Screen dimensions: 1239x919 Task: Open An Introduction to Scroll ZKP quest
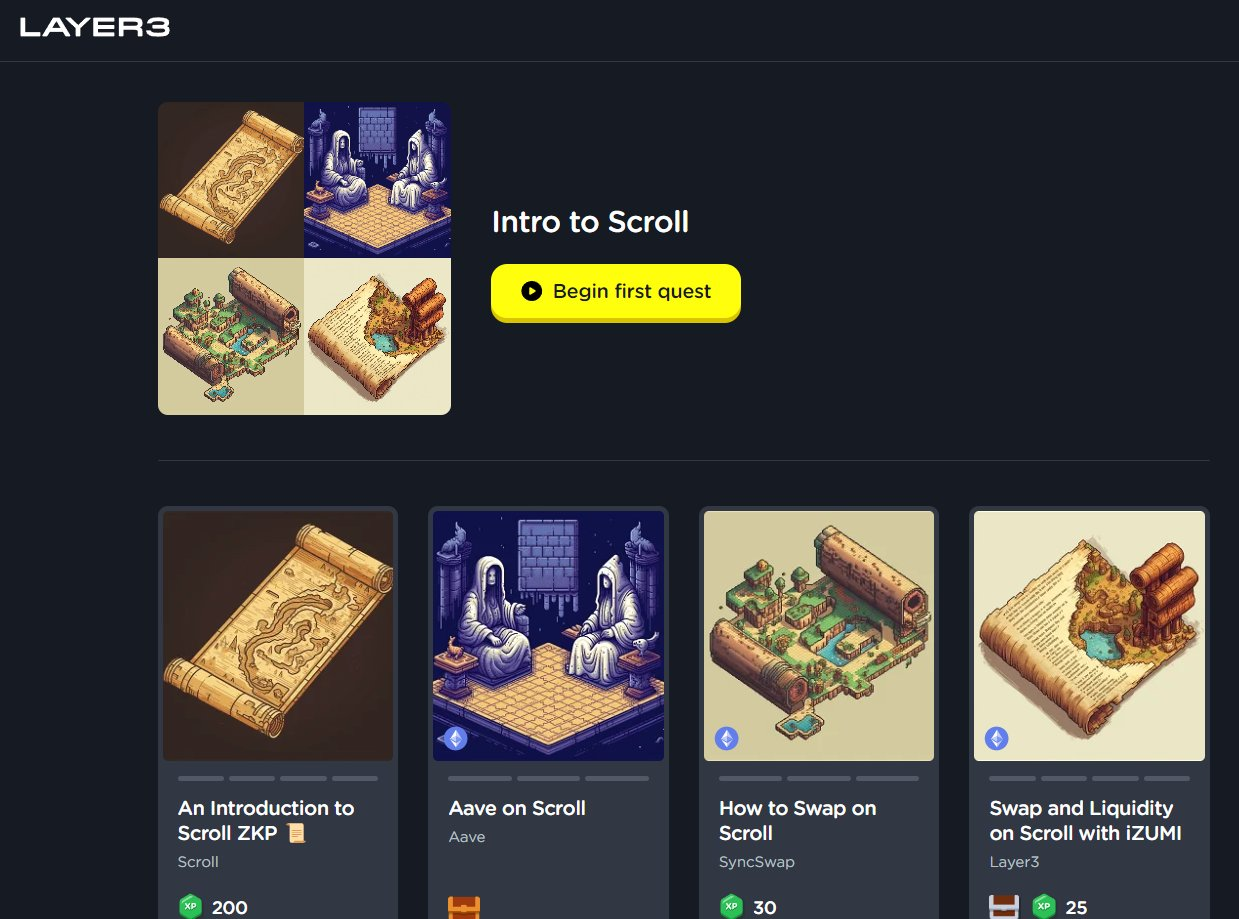point(266,820)
